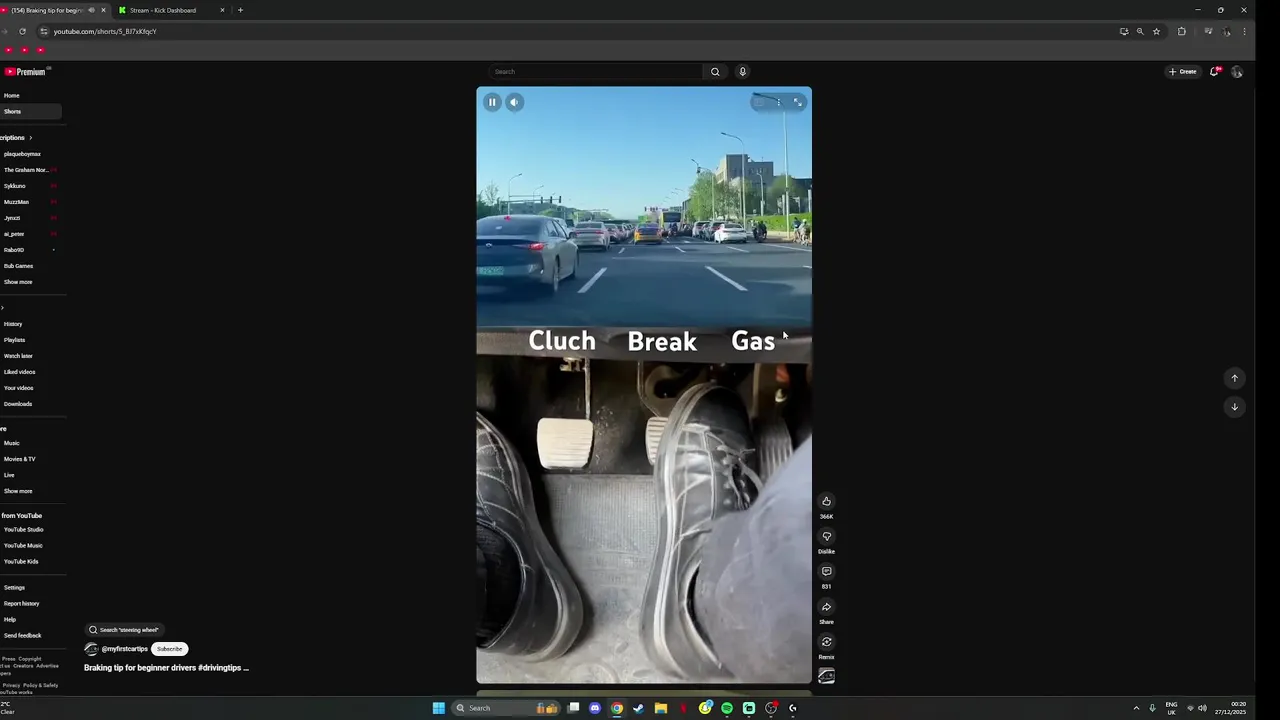Click the Search "steering wheel" suggestion chip
1280x720 pixels.
124,630
